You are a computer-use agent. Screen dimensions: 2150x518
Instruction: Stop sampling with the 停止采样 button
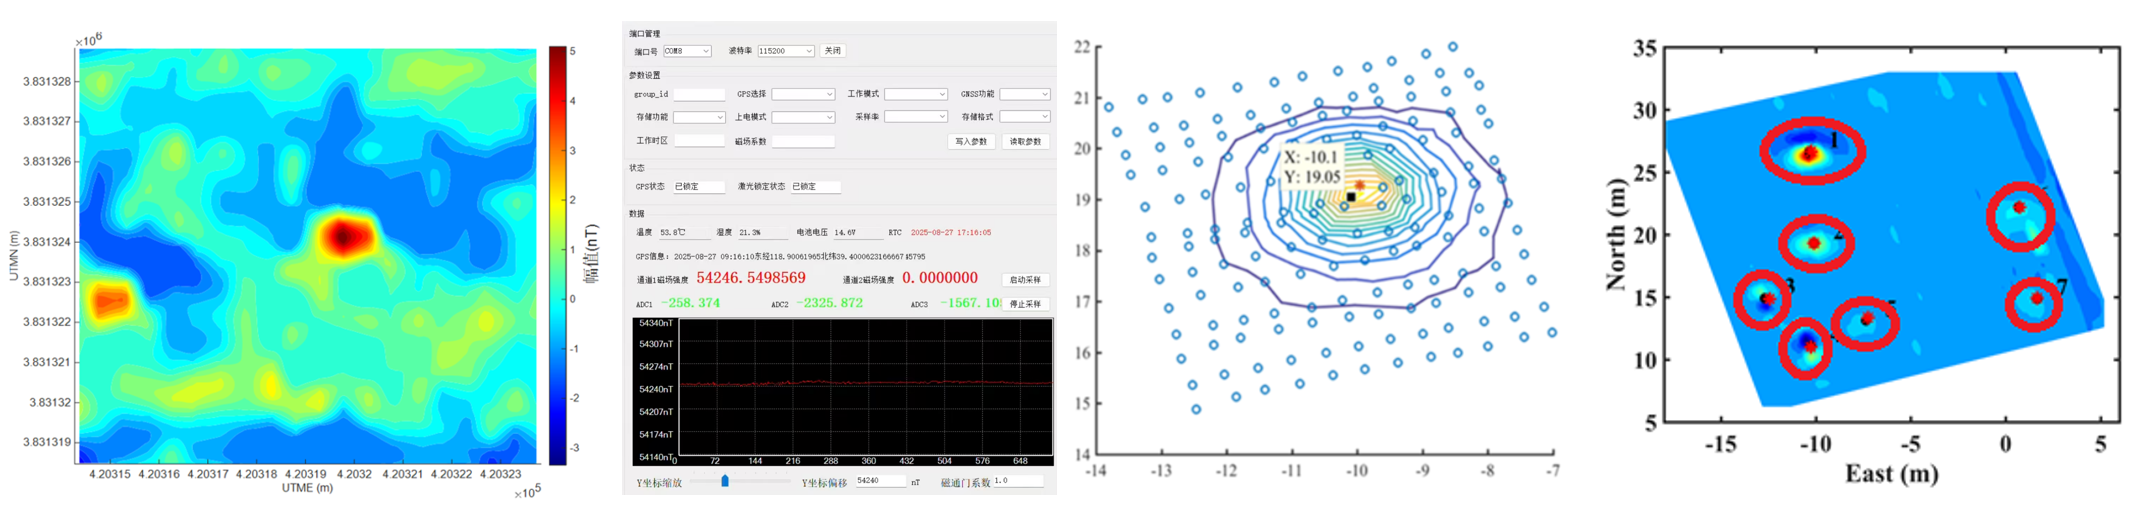(x=1025, y=304)
